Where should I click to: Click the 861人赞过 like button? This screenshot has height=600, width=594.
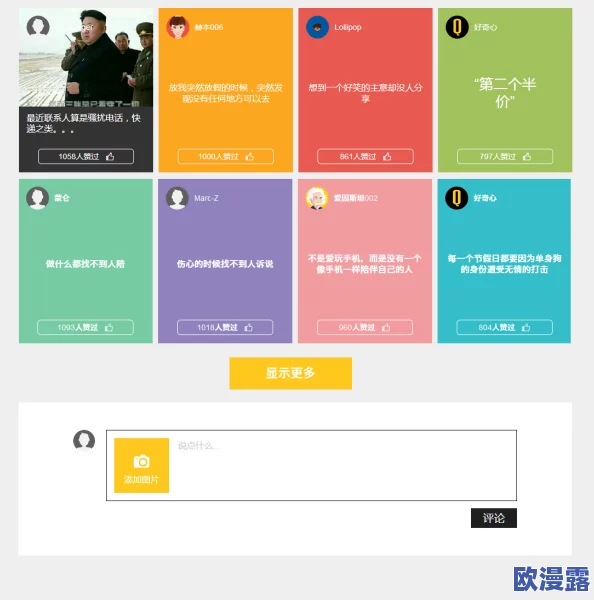point(365,156)
